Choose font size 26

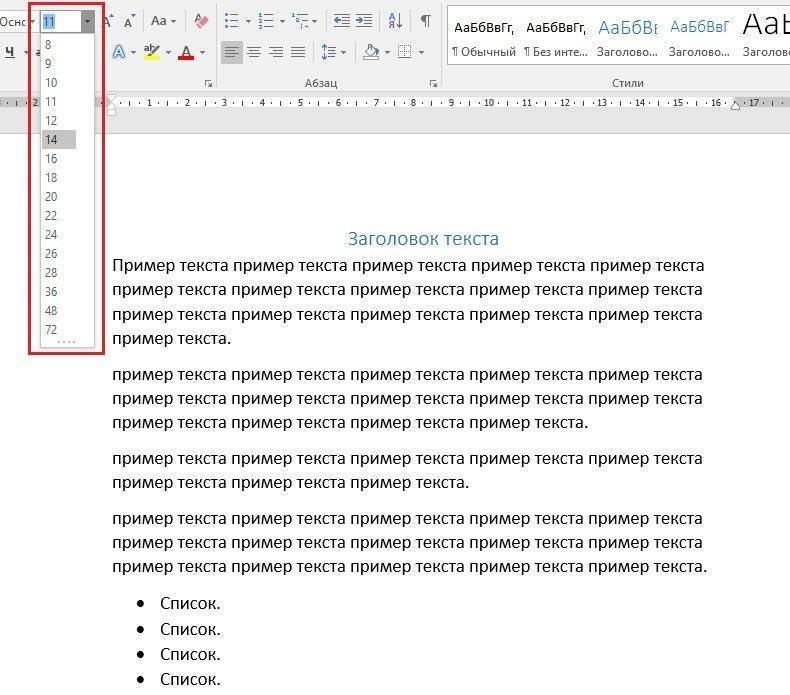click(x=68, y=254)
